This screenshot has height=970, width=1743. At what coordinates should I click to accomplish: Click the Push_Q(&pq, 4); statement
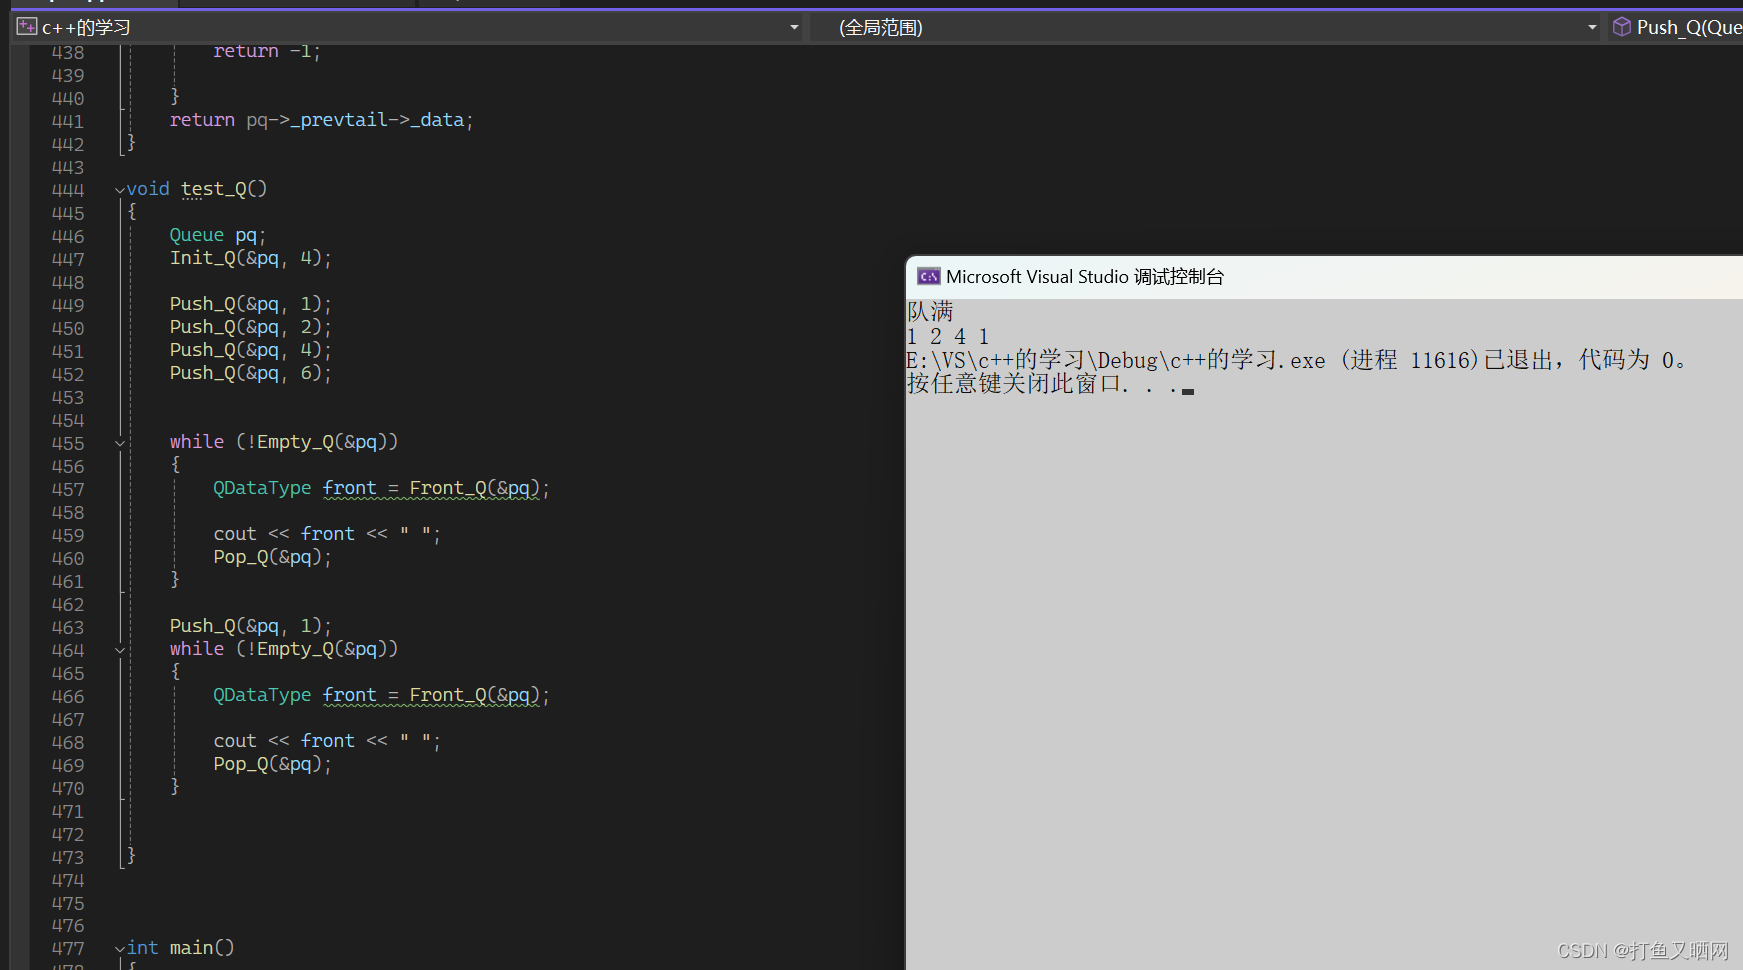[x=250, y=350]
